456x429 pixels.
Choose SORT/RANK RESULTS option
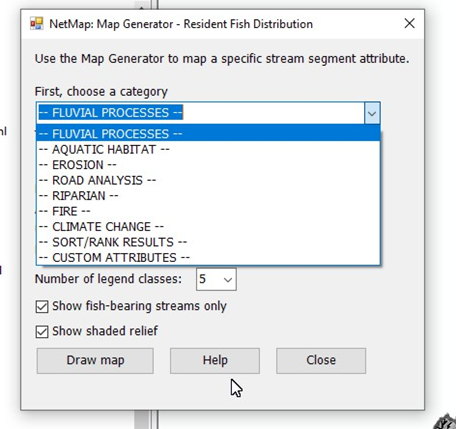(208, 242)
